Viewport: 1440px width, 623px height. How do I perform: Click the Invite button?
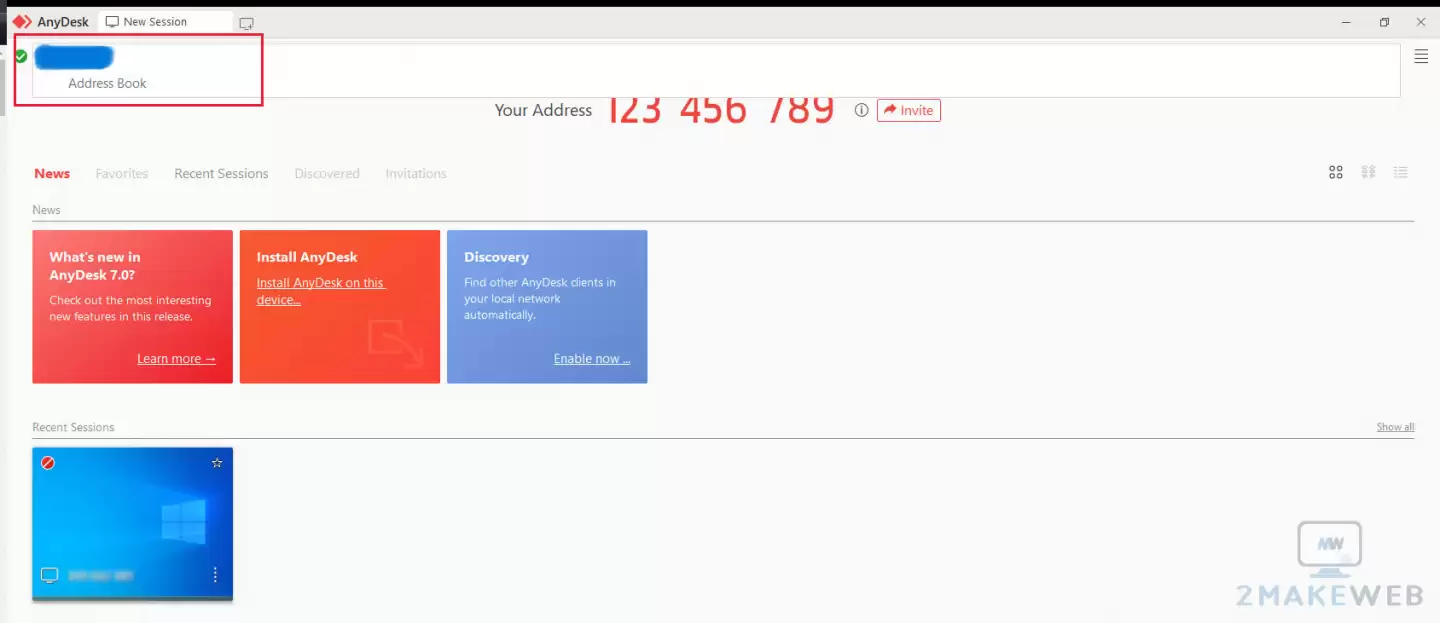click(909, 111)
